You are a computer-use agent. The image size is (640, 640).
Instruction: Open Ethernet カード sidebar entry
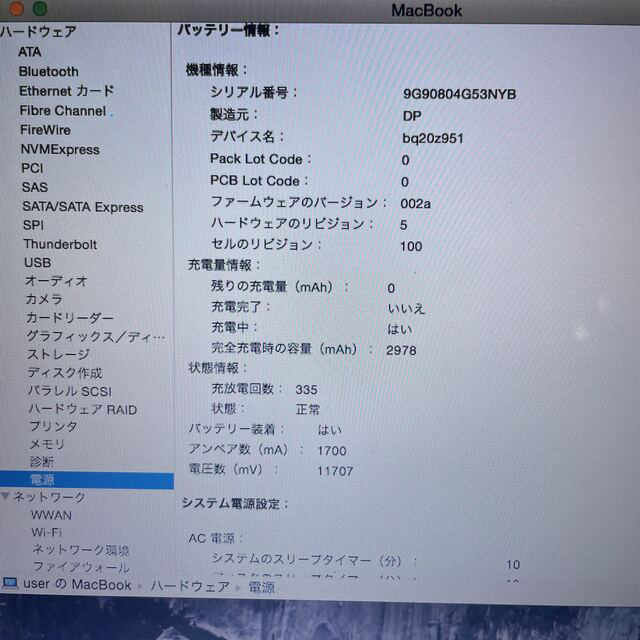point(67,91)
